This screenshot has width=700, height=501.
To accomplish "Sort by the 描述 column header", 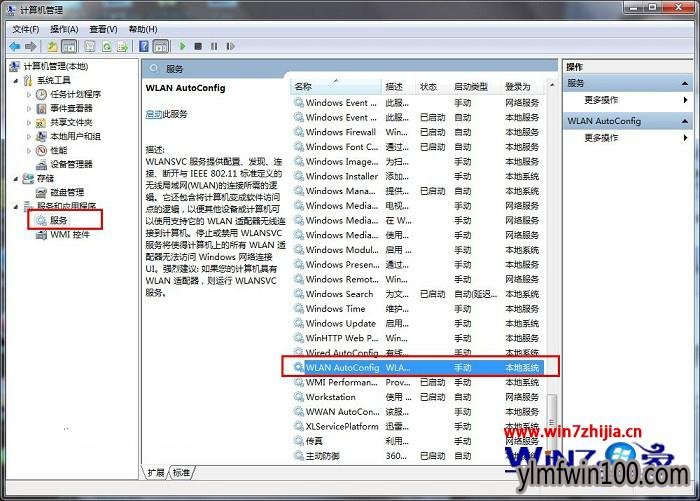I will pyautogui.click(x=400, y=87).
